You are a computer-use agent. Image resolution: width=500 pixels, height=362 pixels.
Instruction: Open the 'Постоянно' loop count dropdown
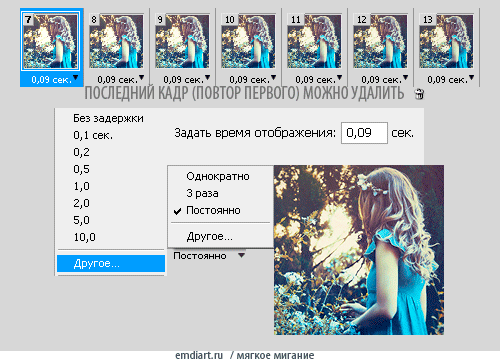209,256
